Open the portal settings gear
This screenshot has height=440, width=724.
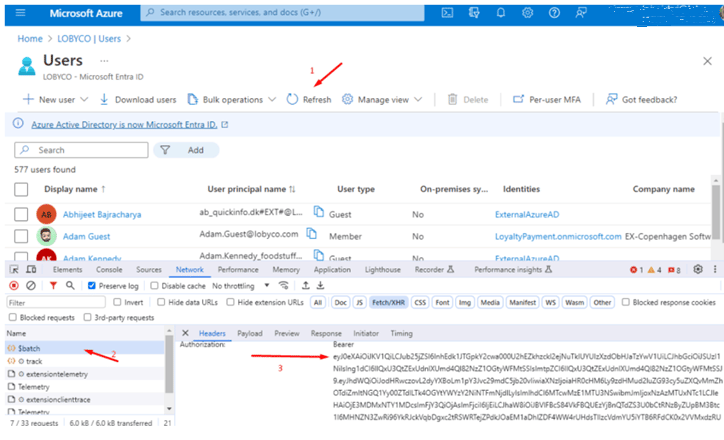coord(527,13)
